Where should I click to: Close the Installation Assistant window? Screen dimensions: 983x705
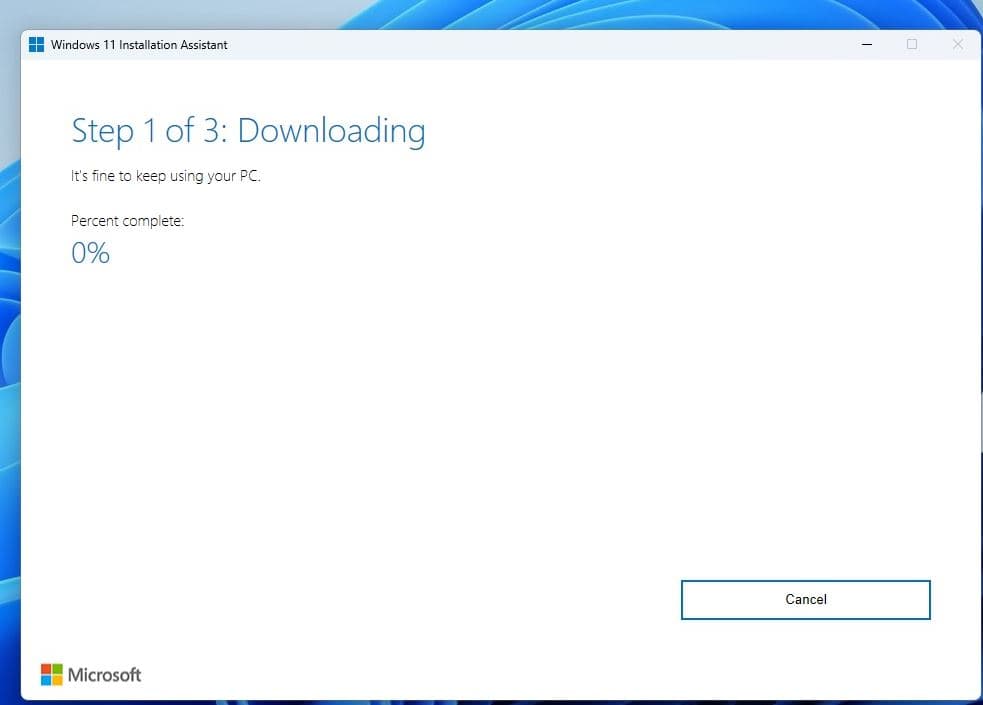click(957, 44)
